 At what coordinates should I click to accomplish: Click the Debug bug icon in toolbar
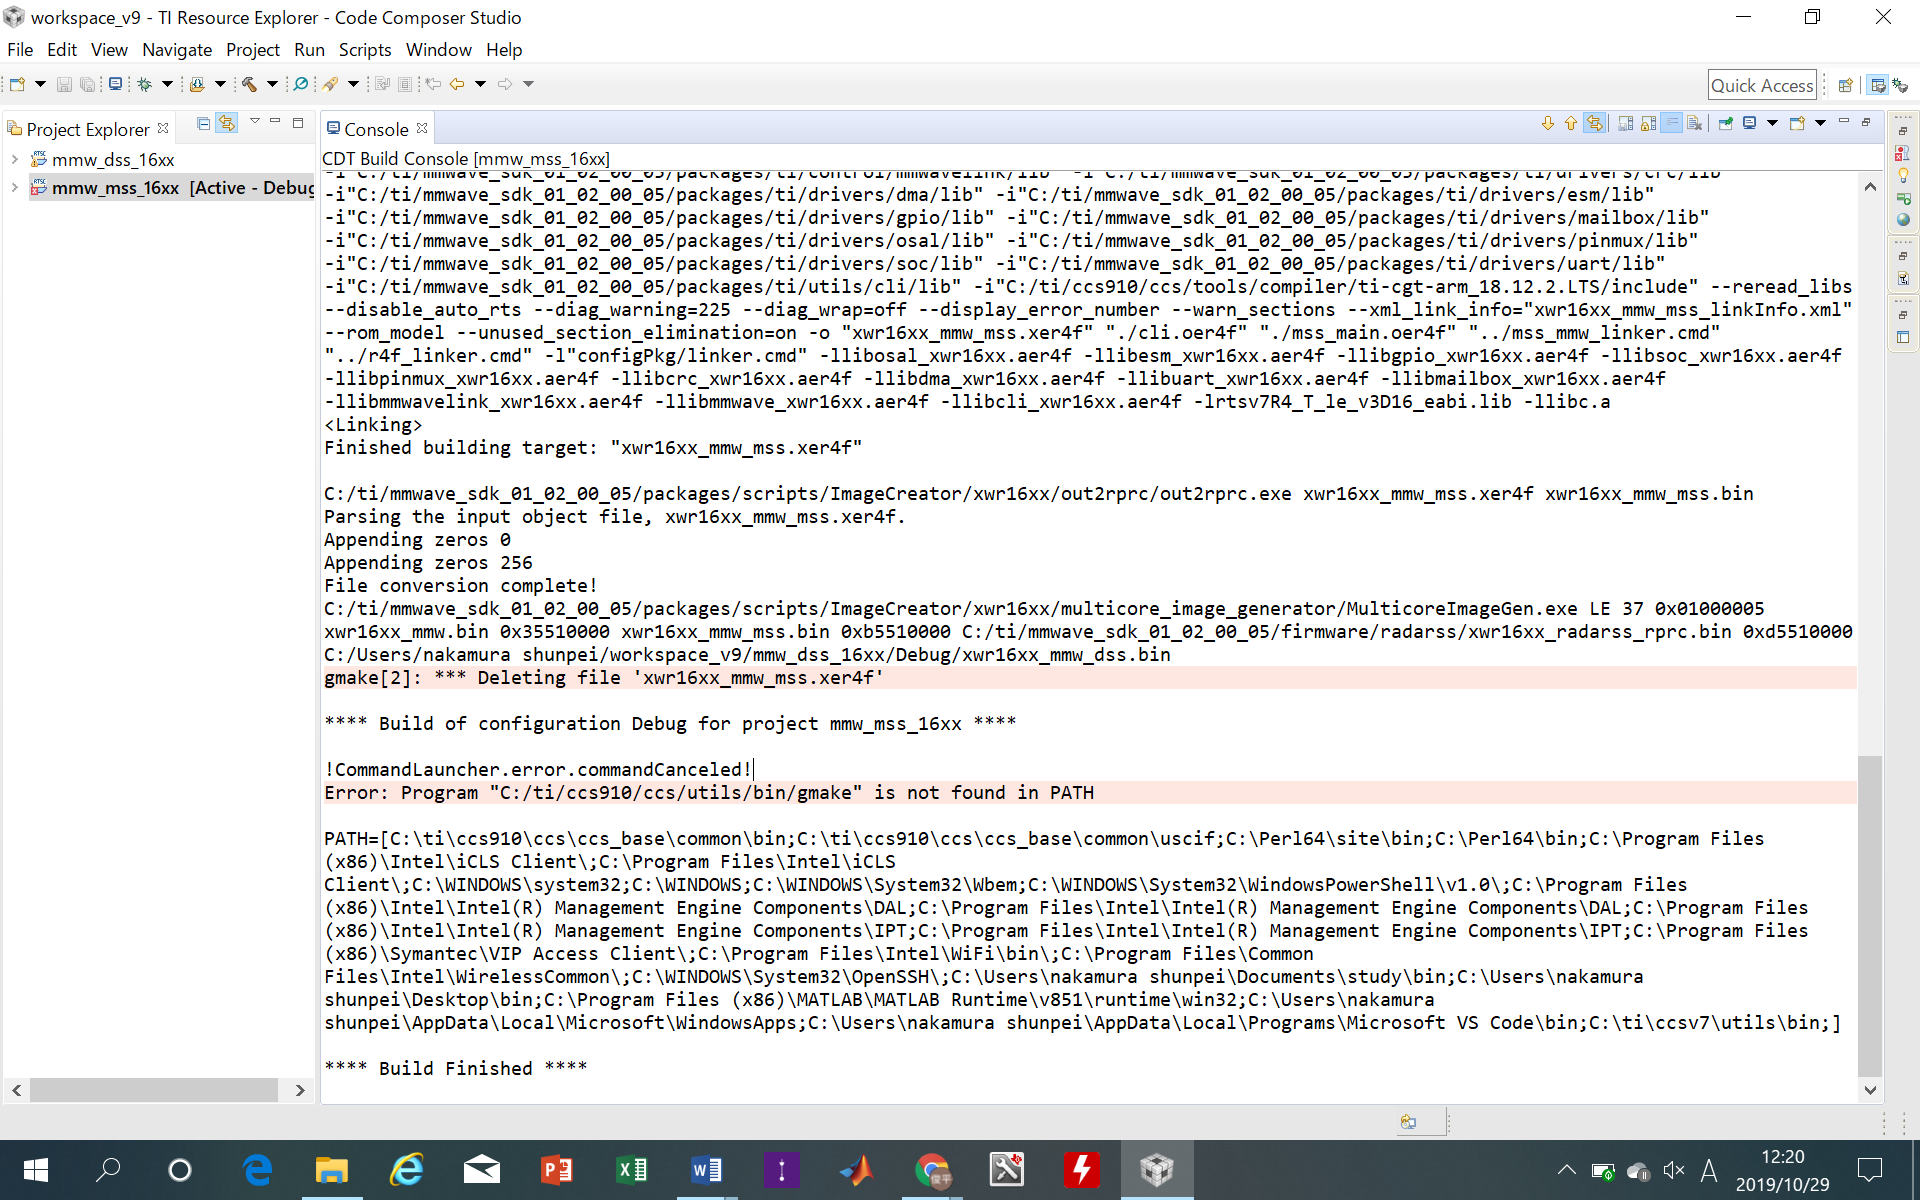point(144,84)
